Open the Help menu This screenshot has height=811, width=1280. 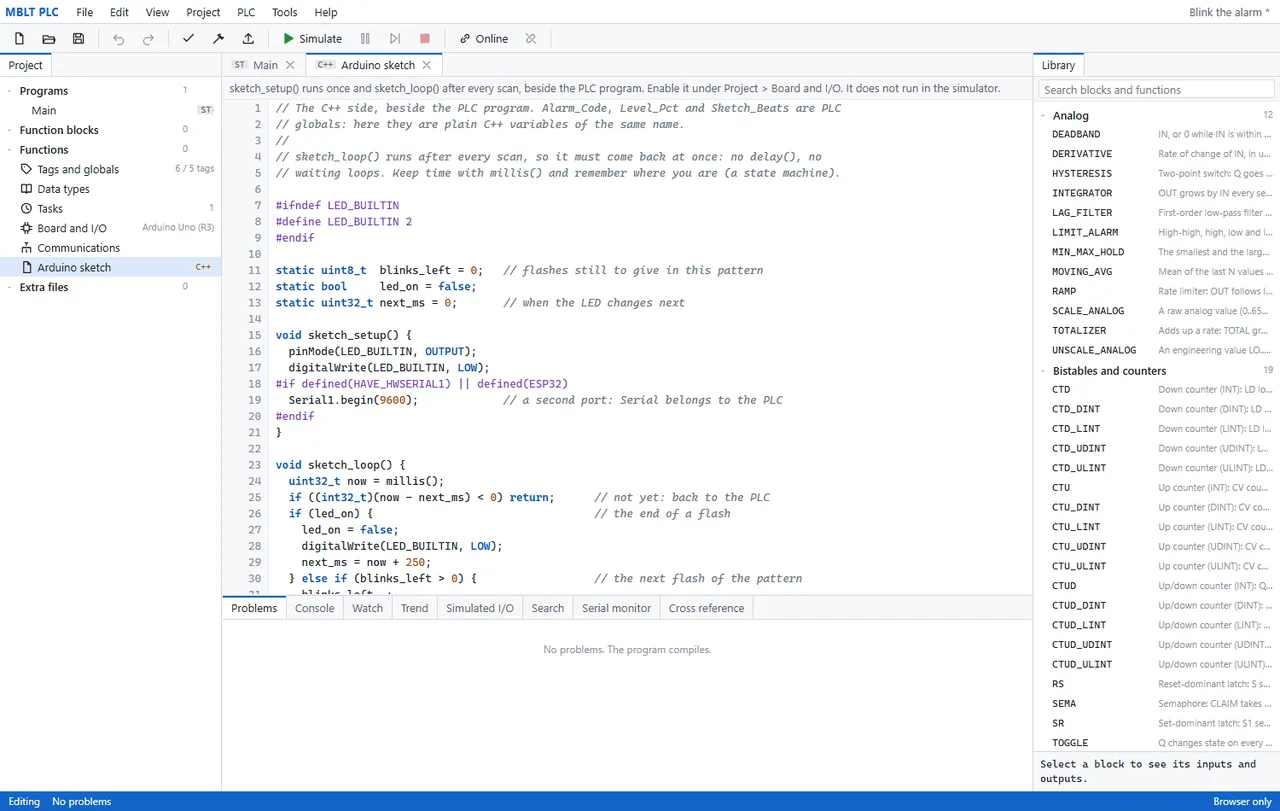click(326, 12)
